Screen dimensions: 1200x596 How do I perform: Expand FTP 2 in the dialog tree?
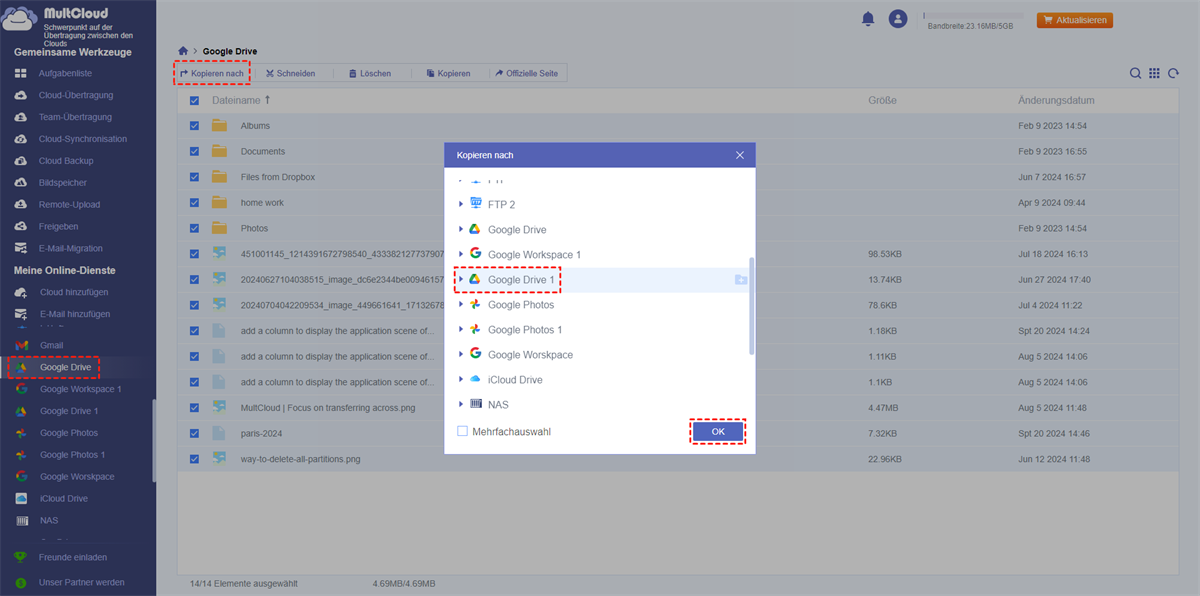[x=461, y=204]
